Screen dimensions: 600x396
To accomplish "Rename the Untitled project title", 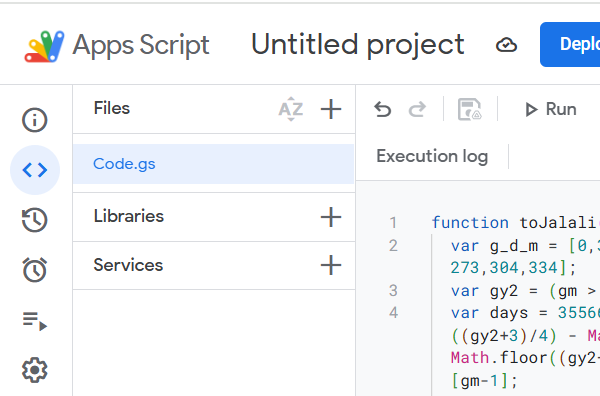I will point(358,45).
